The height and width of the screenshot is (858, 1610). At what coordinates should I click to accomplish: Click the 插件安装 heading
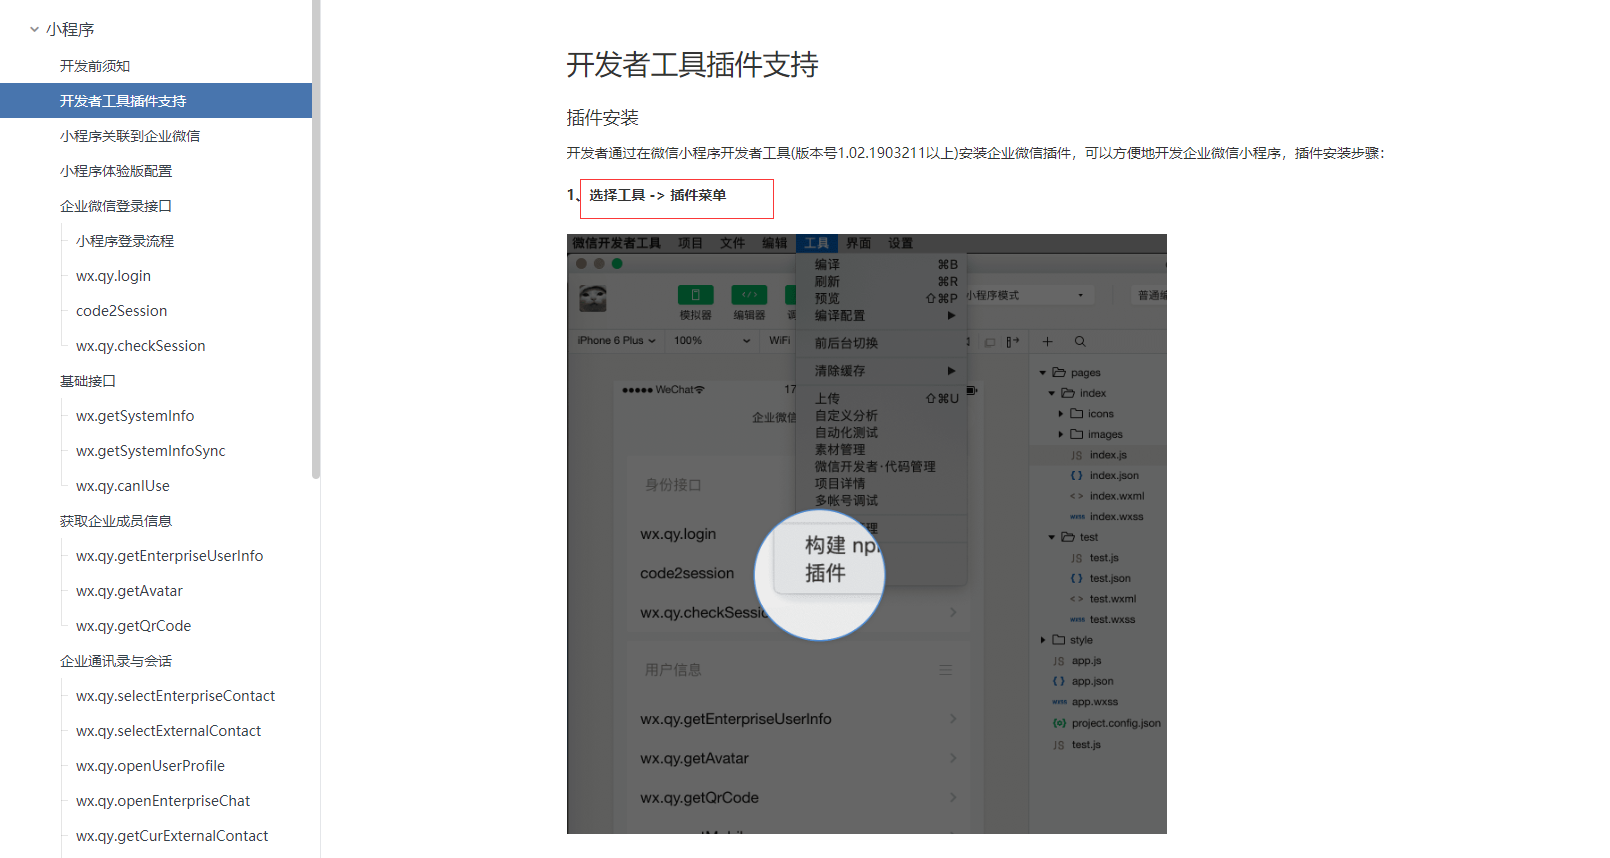click(x=602, y=118)
